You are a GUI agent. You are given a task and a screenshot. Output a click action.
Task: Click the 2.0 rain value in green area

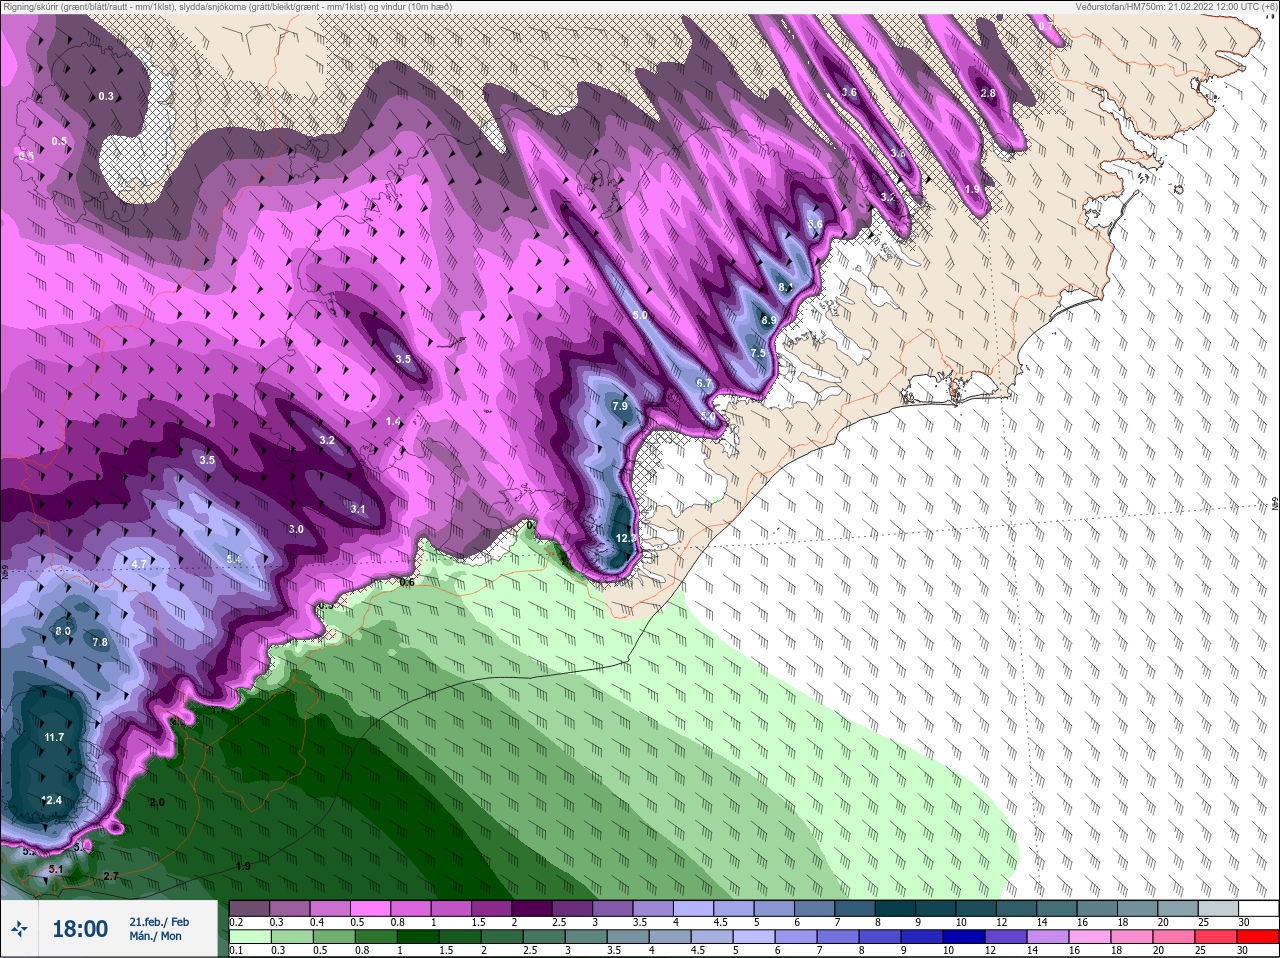pyautogui.click(x=157, y=802)
